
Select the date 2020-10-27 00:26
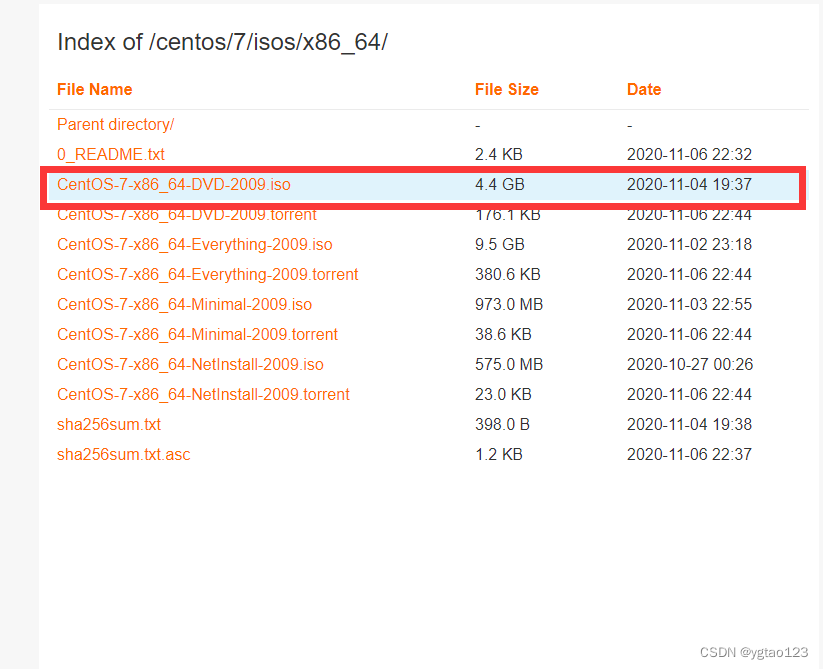[x=690, y=364]
